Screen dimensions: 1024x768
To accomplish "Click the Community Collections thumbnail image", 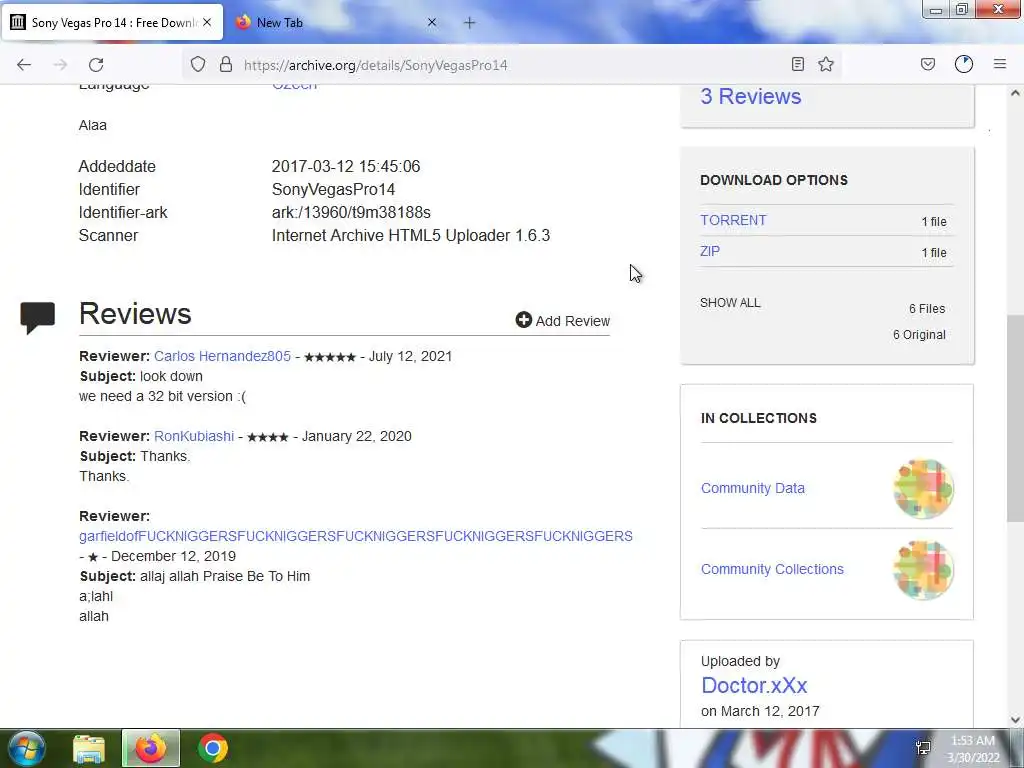I will point(923,569).
